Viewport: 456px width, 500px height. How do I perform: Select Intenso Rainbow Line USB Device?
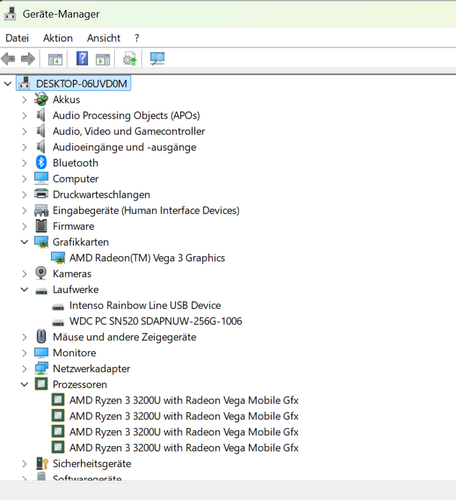click(145, 305)
